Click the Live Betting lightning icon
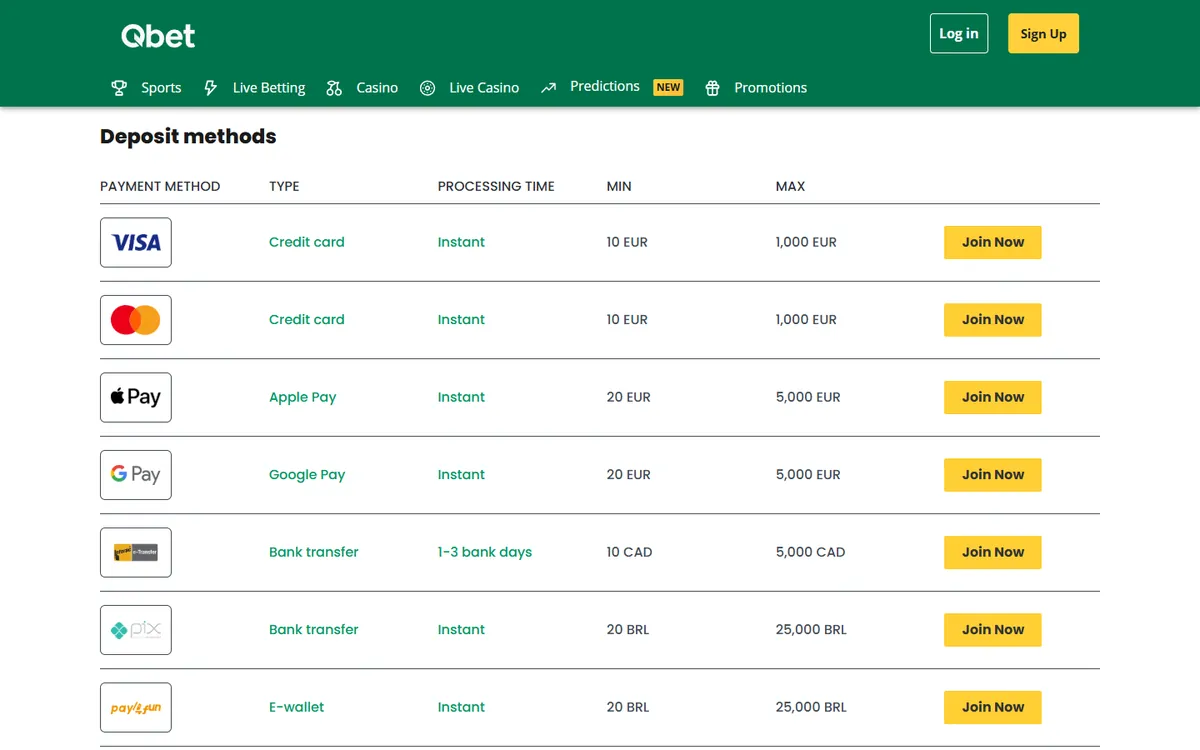 point(210,88)
